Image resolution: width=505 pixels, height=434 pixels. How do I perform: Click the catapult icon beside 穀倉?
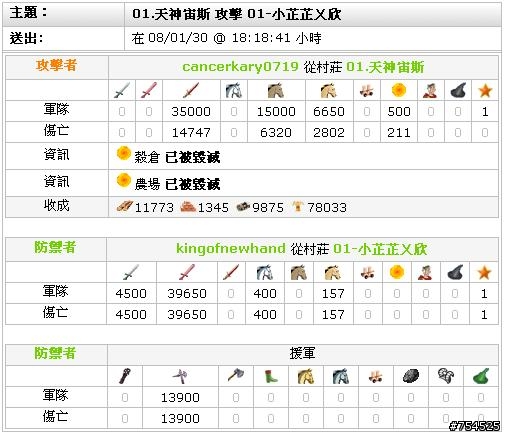[123, 153]
